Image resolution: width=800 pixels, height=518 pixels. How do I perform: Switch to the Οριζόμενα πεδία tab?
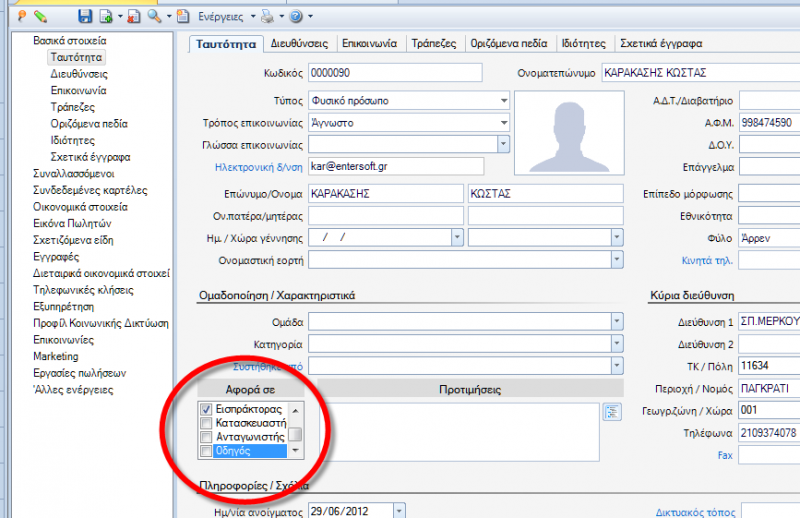[509, 44]
